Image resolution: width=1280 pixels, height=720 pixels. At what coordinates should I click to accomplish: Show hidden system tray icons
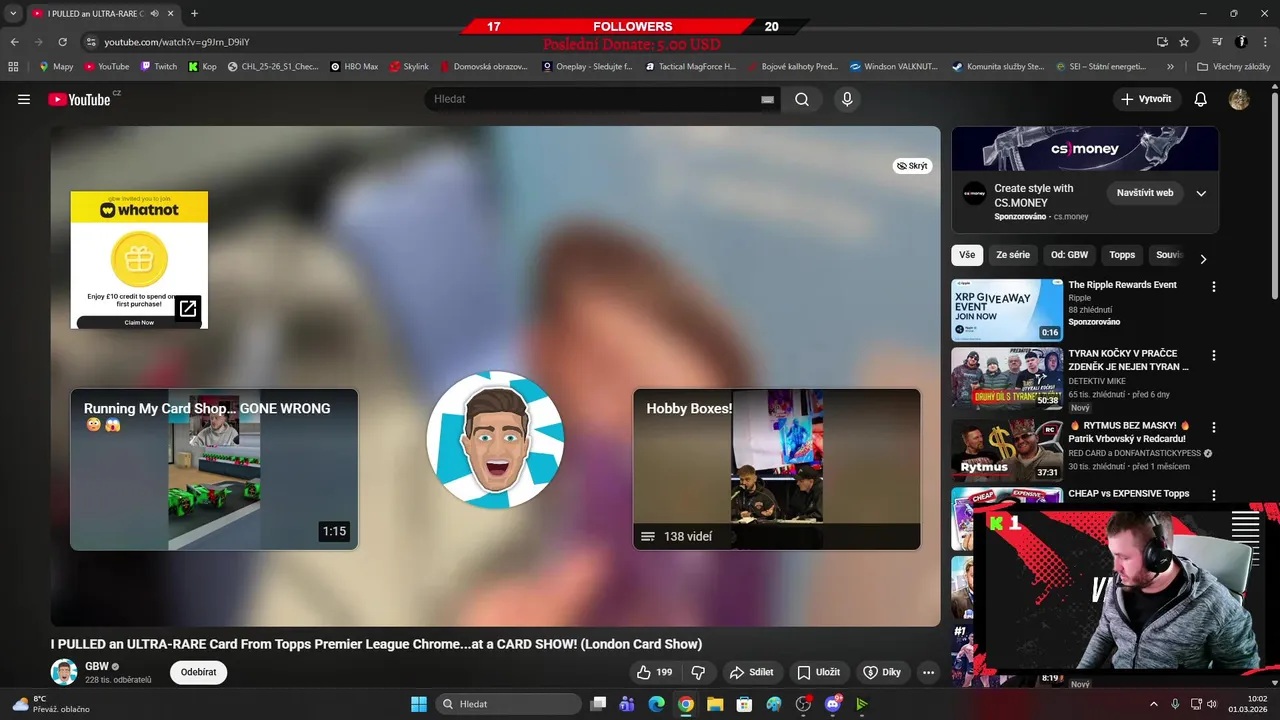tap(1153, 704)
